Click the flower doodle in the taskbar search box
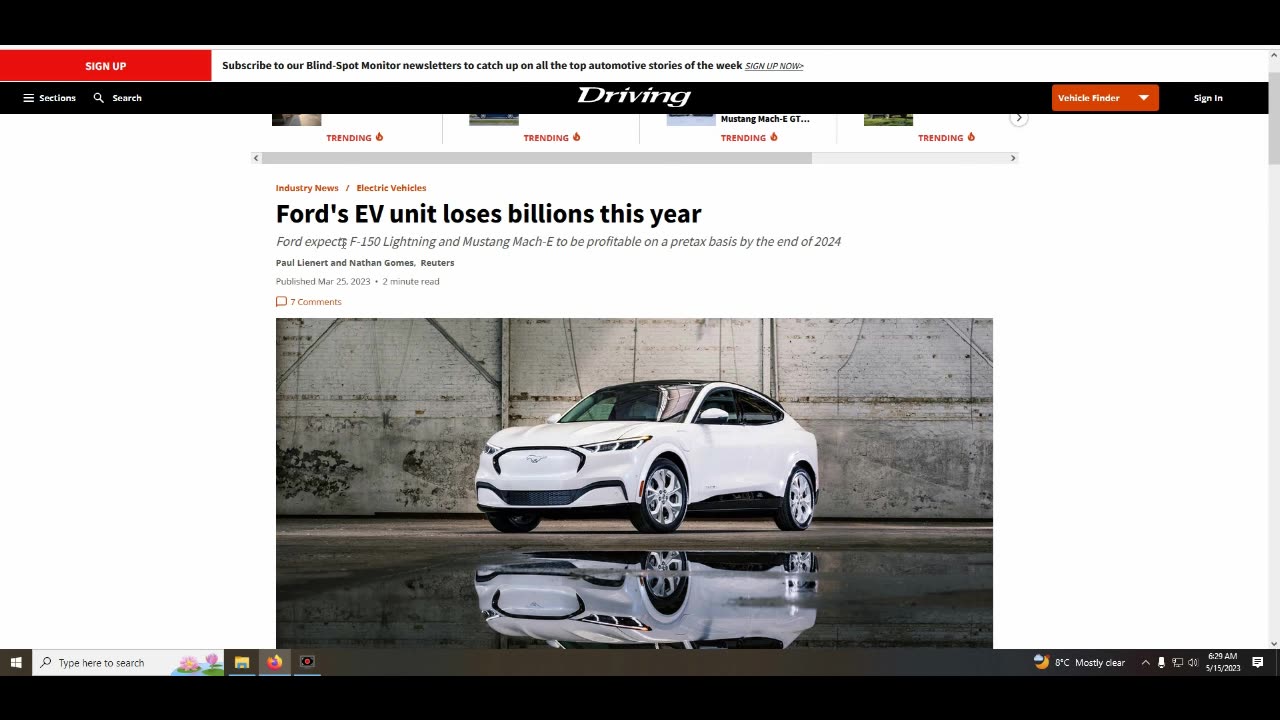 [199, 662]
